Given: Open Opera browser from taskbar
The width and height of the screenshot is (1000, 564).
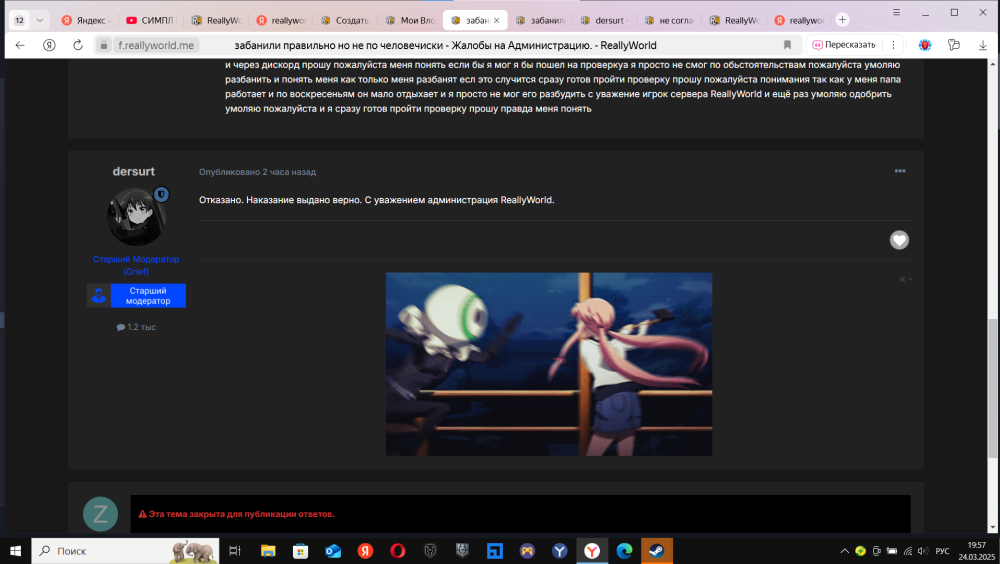Looking at the screenshot, I should [x=398, y=551].
